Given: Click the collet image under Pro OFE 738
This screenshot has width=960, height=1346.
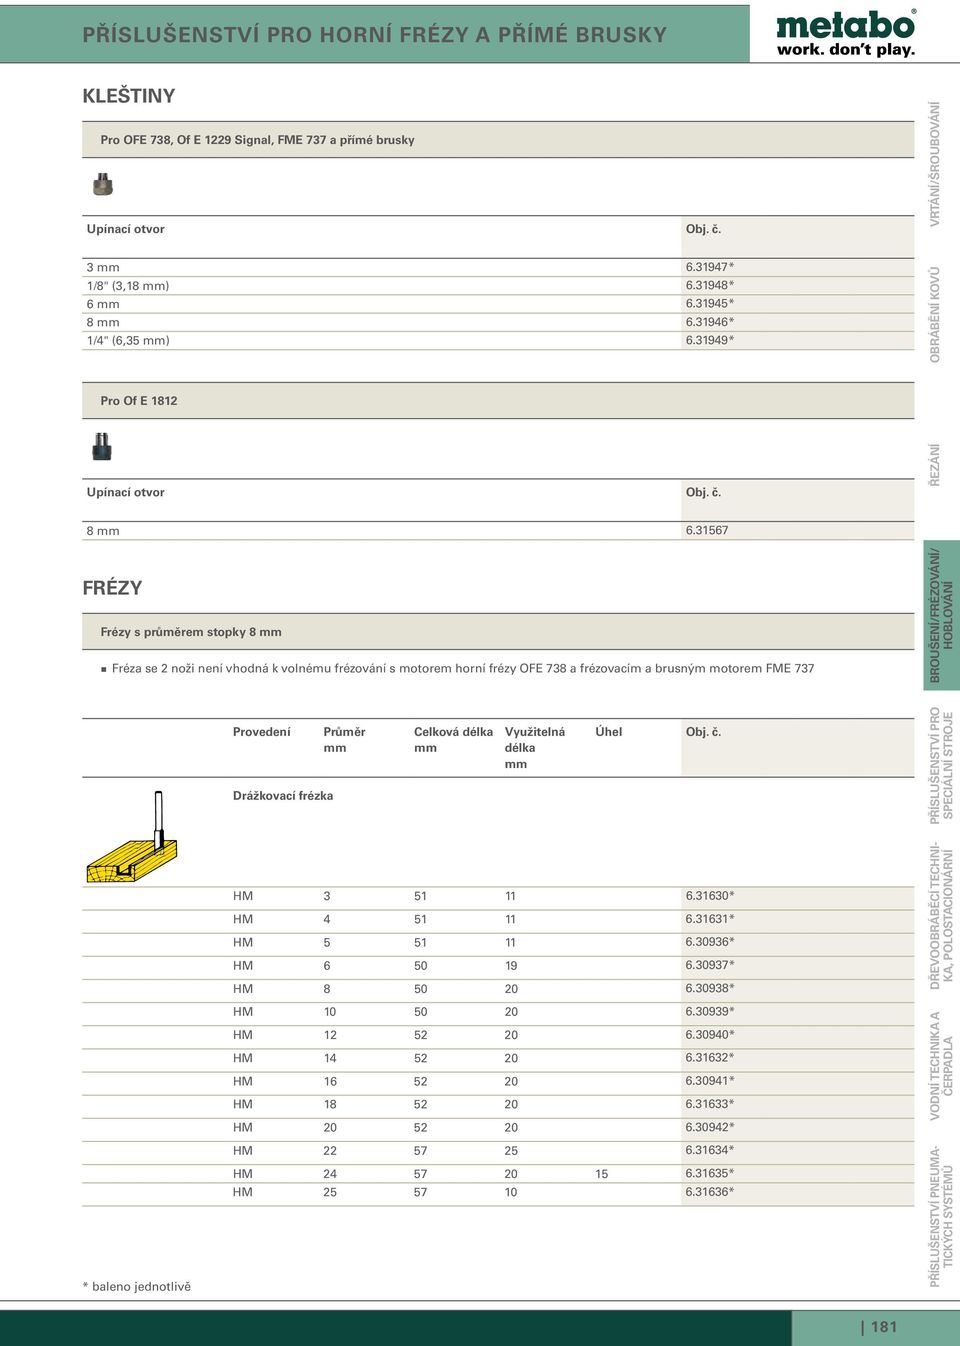Looking at the screenshot, I should point(102,184).
